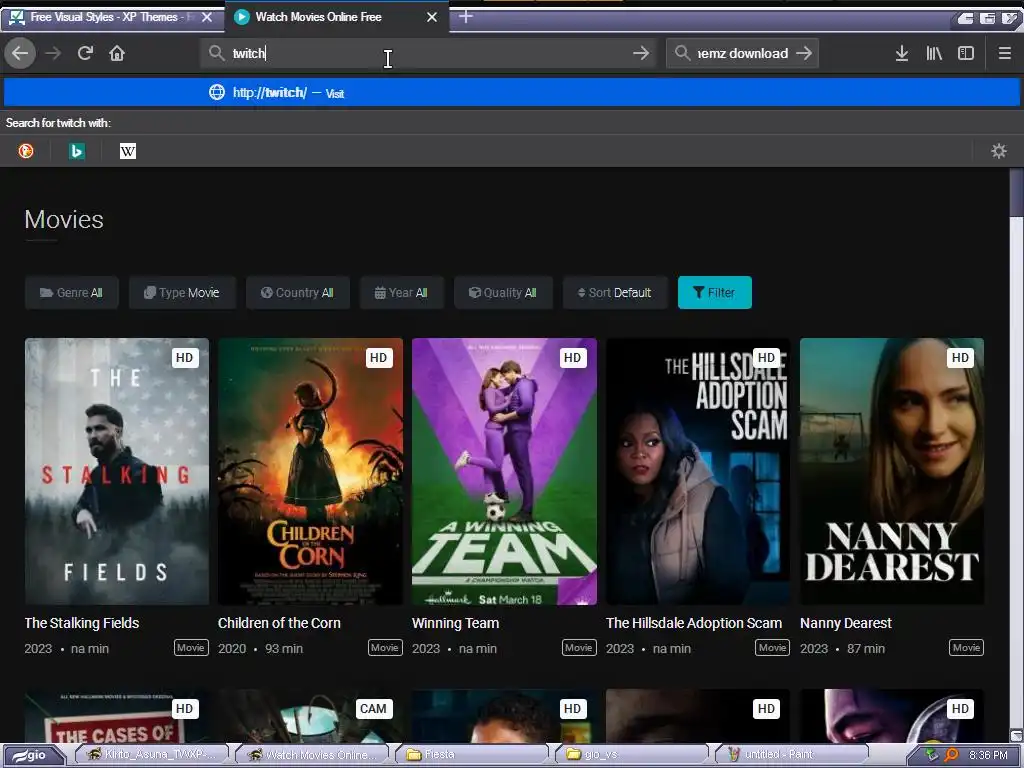
Task: Switch to Kirito_Asuna taskbar window
Action: point(153,755)
